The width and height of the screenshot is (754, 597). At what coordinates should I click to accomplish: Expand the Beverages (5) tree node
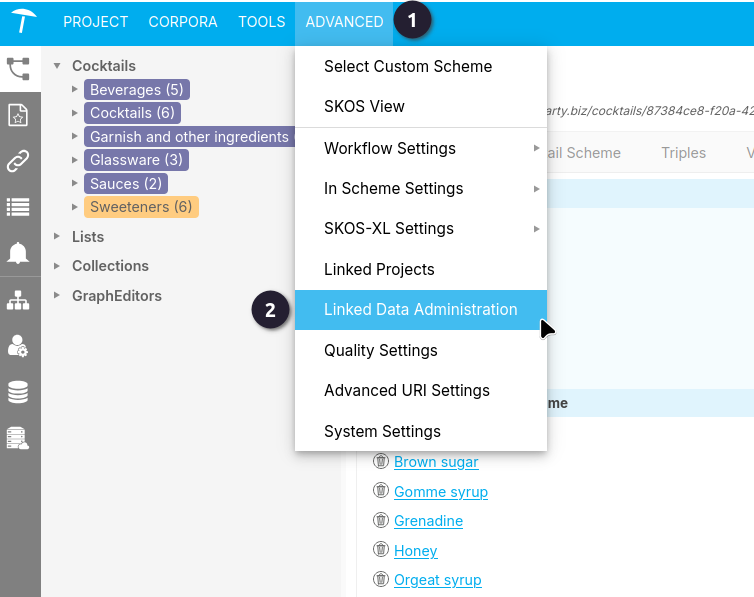[75, 89]
